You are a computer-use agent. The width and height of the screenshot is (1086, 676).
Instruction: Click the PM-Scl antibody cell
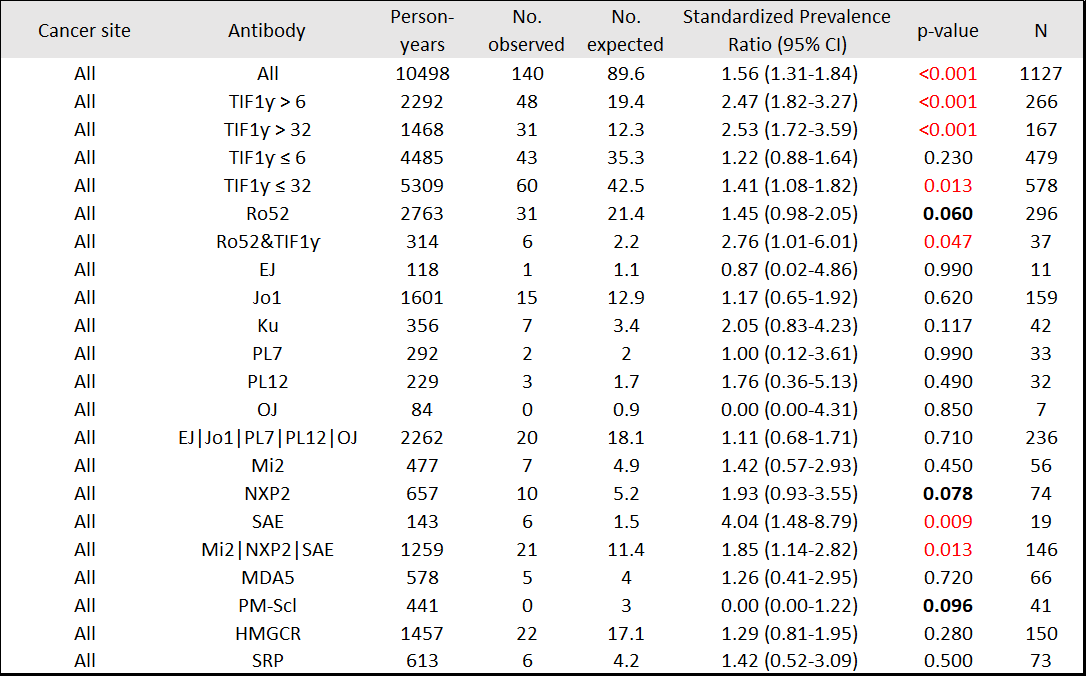[267, 605]
